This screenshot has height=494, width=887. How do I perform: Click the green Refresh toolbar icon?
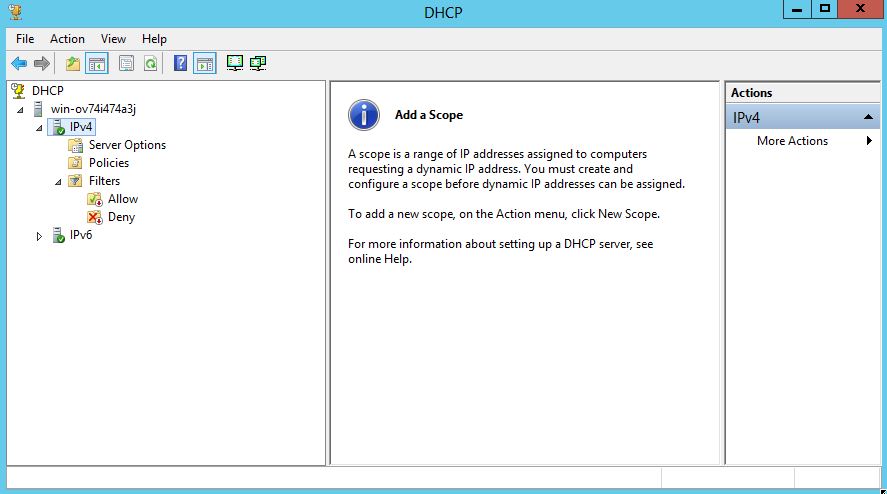coord(150,64)
